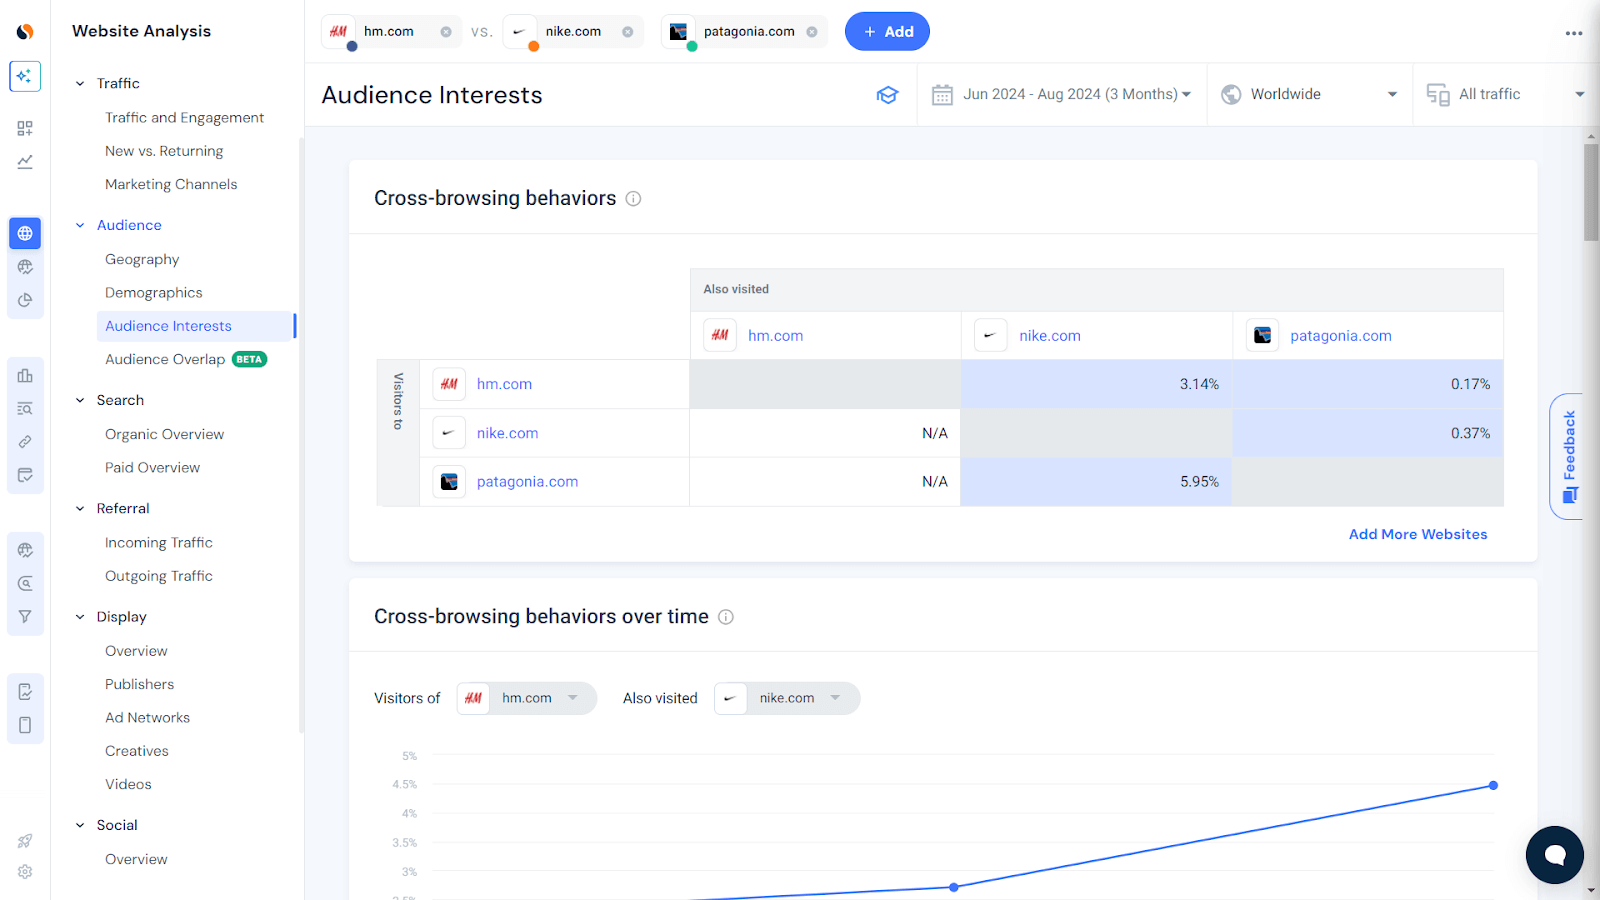Open the chat bubble at bottom right
This screenshot has height=900, width=1600.
1553,855
